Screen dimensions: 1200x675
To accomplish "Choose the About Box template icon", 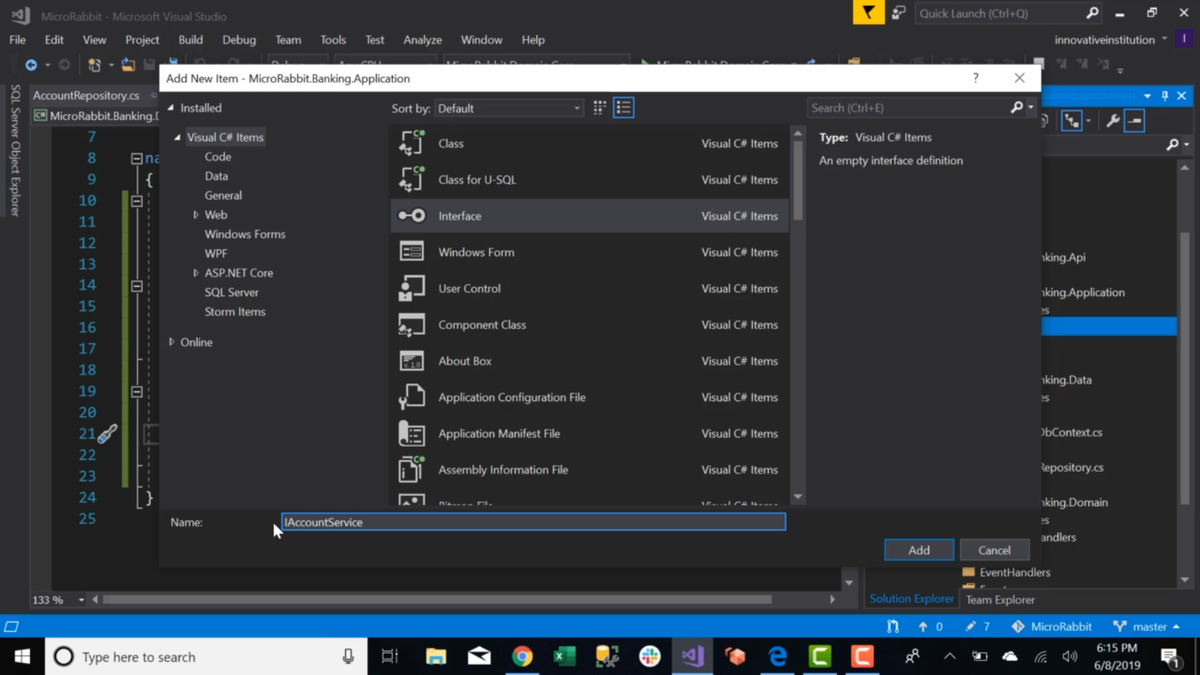I will point(411,361).
